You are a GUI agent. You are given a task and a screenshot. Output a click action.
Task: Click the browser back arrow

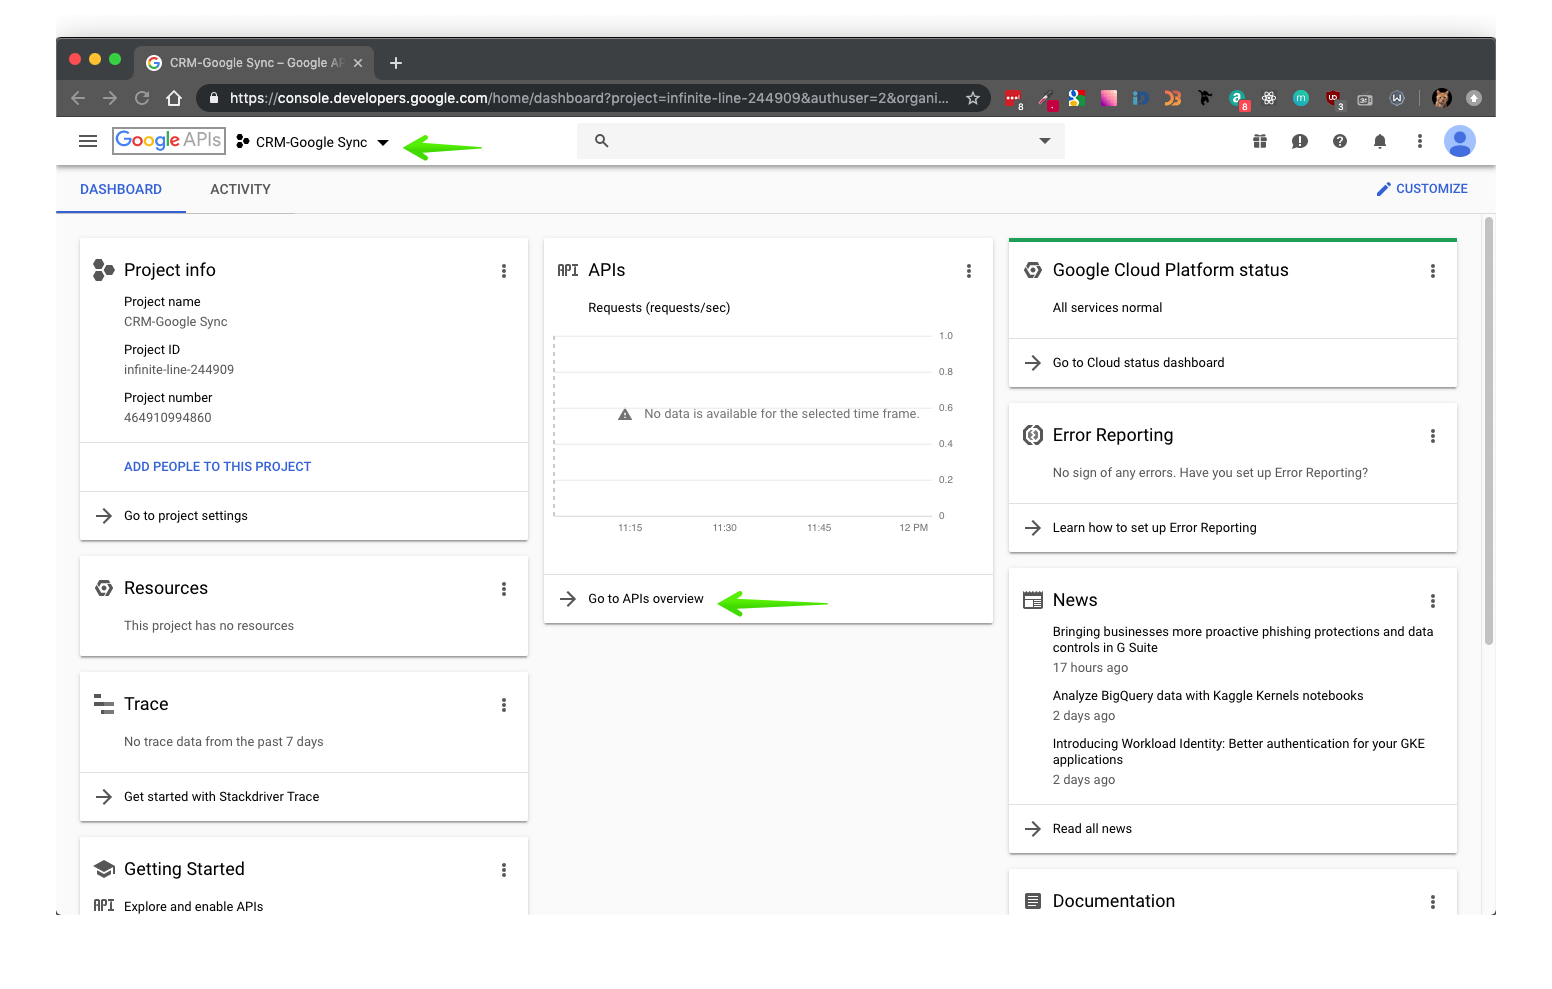click(78, 98)
